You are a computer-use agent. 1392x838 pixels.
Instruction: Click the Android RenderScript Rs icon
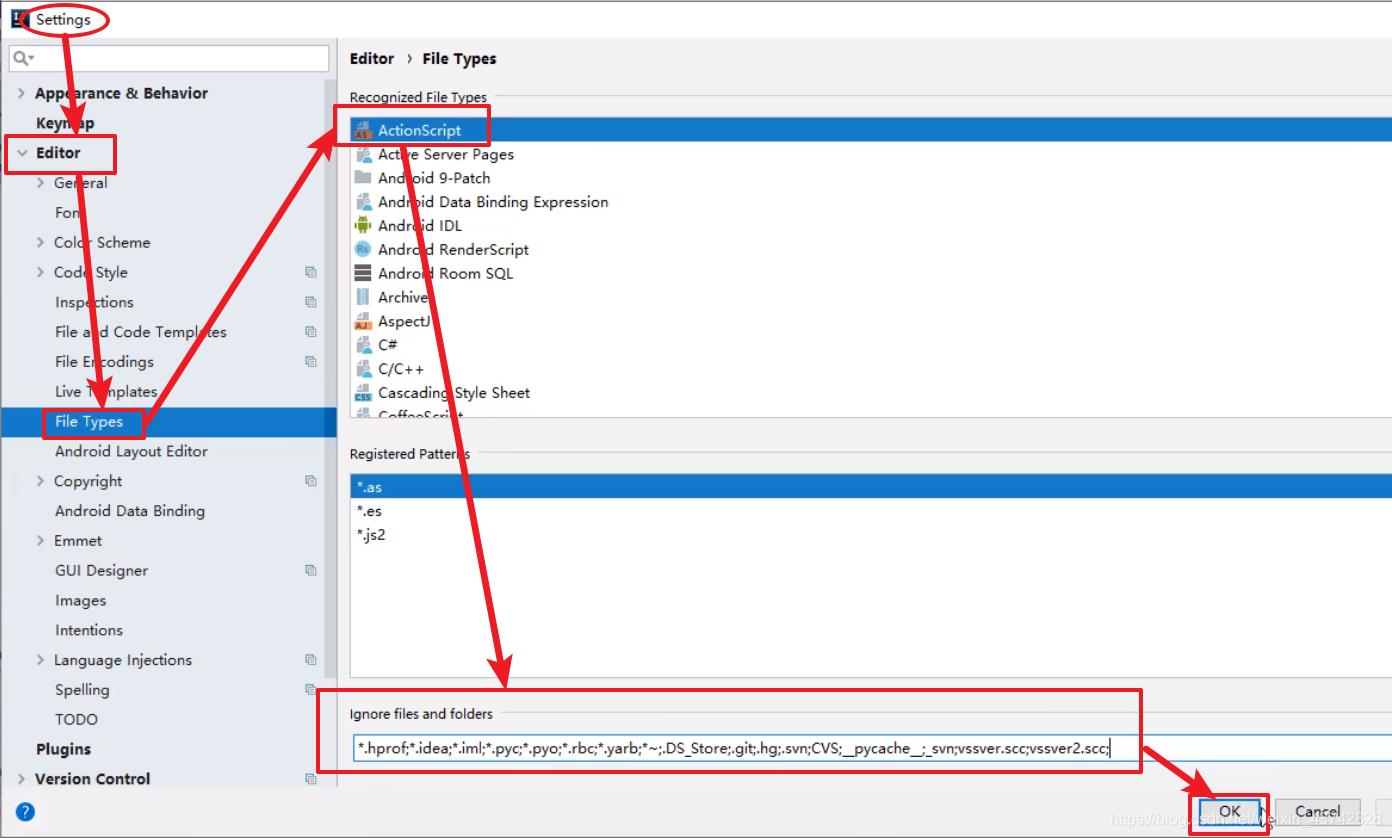click(x=363, y=250)
